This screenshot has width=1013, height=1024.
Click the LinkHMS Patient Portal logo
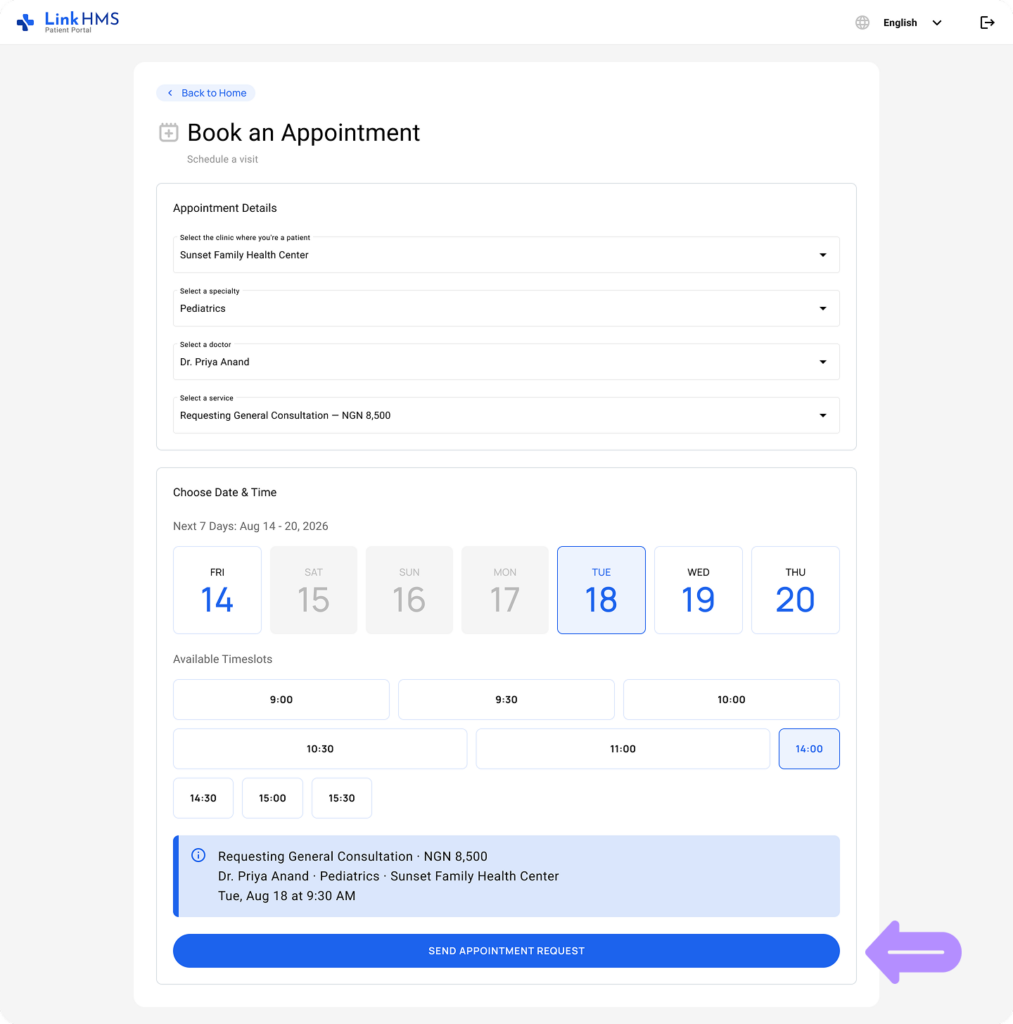pos(68,22)
